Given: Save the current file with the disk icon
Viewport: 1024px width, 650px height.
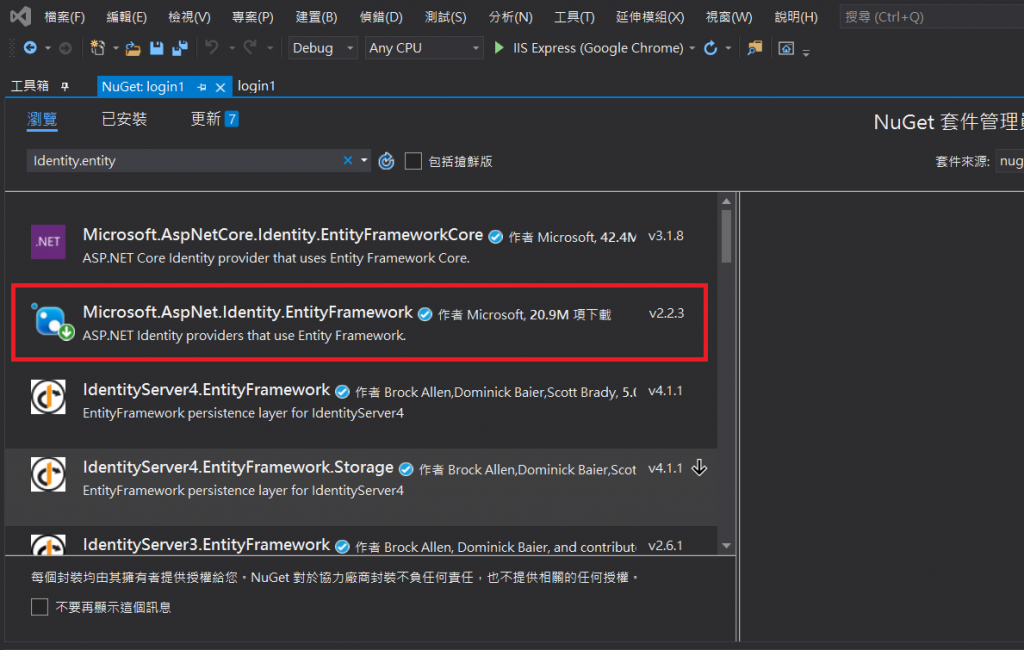Looking at the screenshot, I should click(157, 48).
